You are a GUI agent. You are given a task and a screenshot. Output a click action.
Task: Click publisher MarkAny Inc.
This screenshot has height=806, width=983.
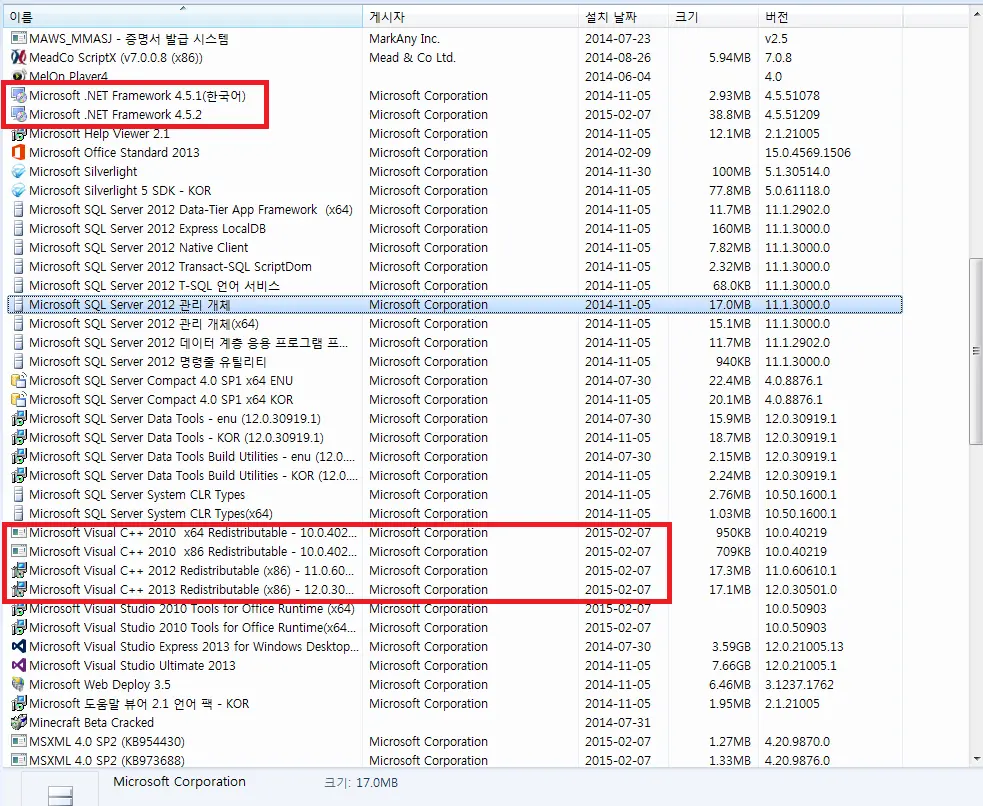pyautogui.click(x=404, y=39)
